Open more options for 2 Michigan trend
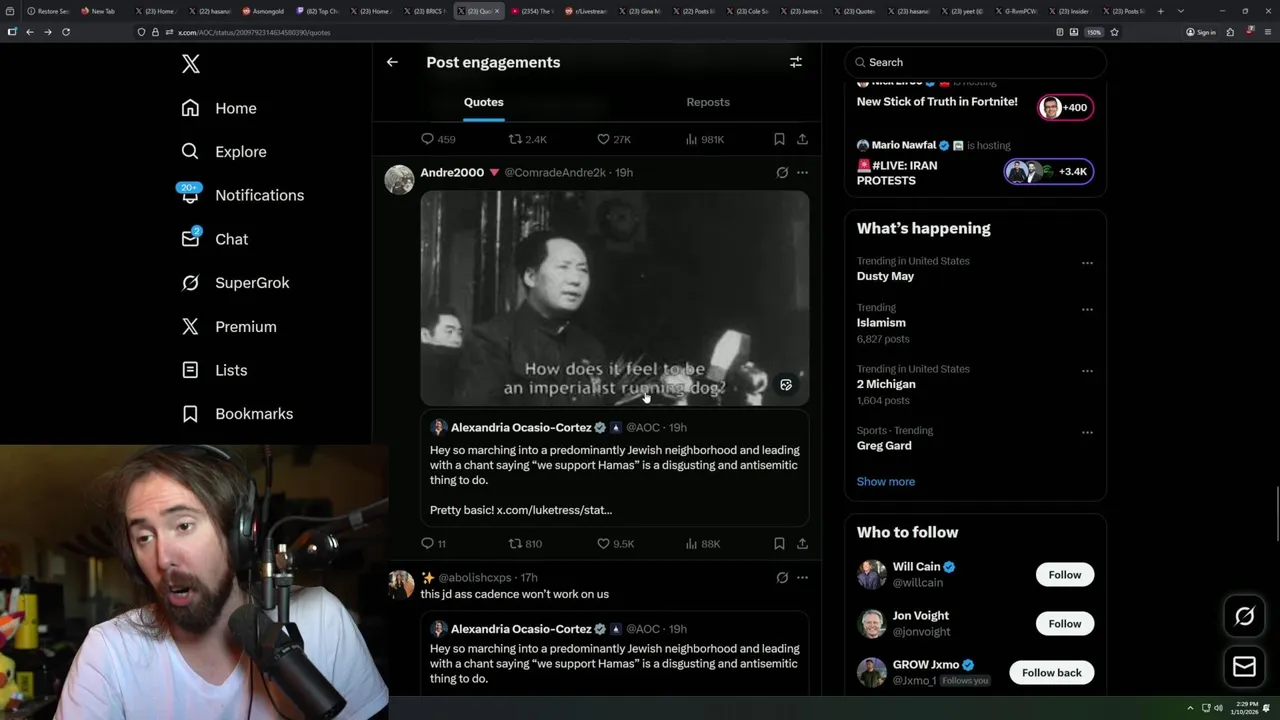Image resolution: width=1280 pixels, height=720 pixels. [x=1087, y=371]
